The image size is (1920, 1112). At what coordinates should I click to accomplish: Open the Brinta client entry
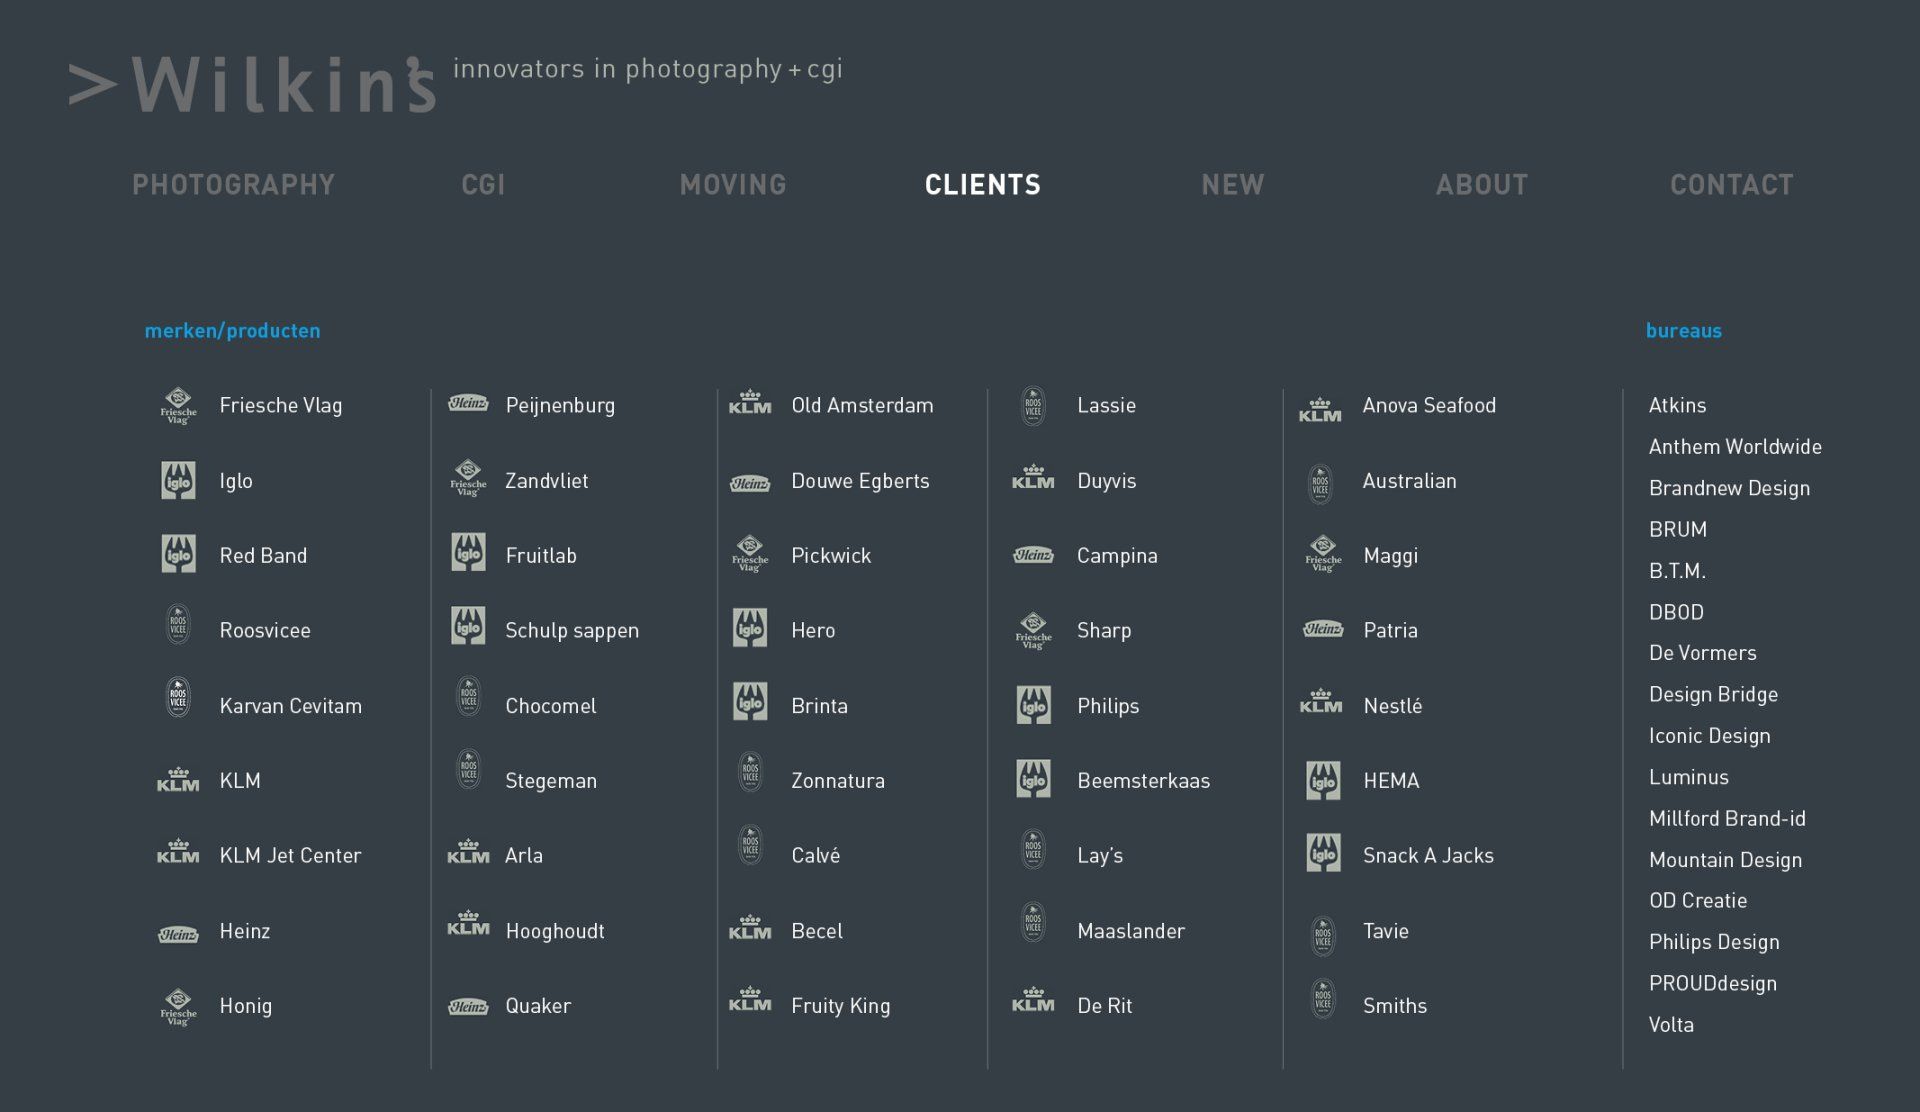(x=819, y=706)
